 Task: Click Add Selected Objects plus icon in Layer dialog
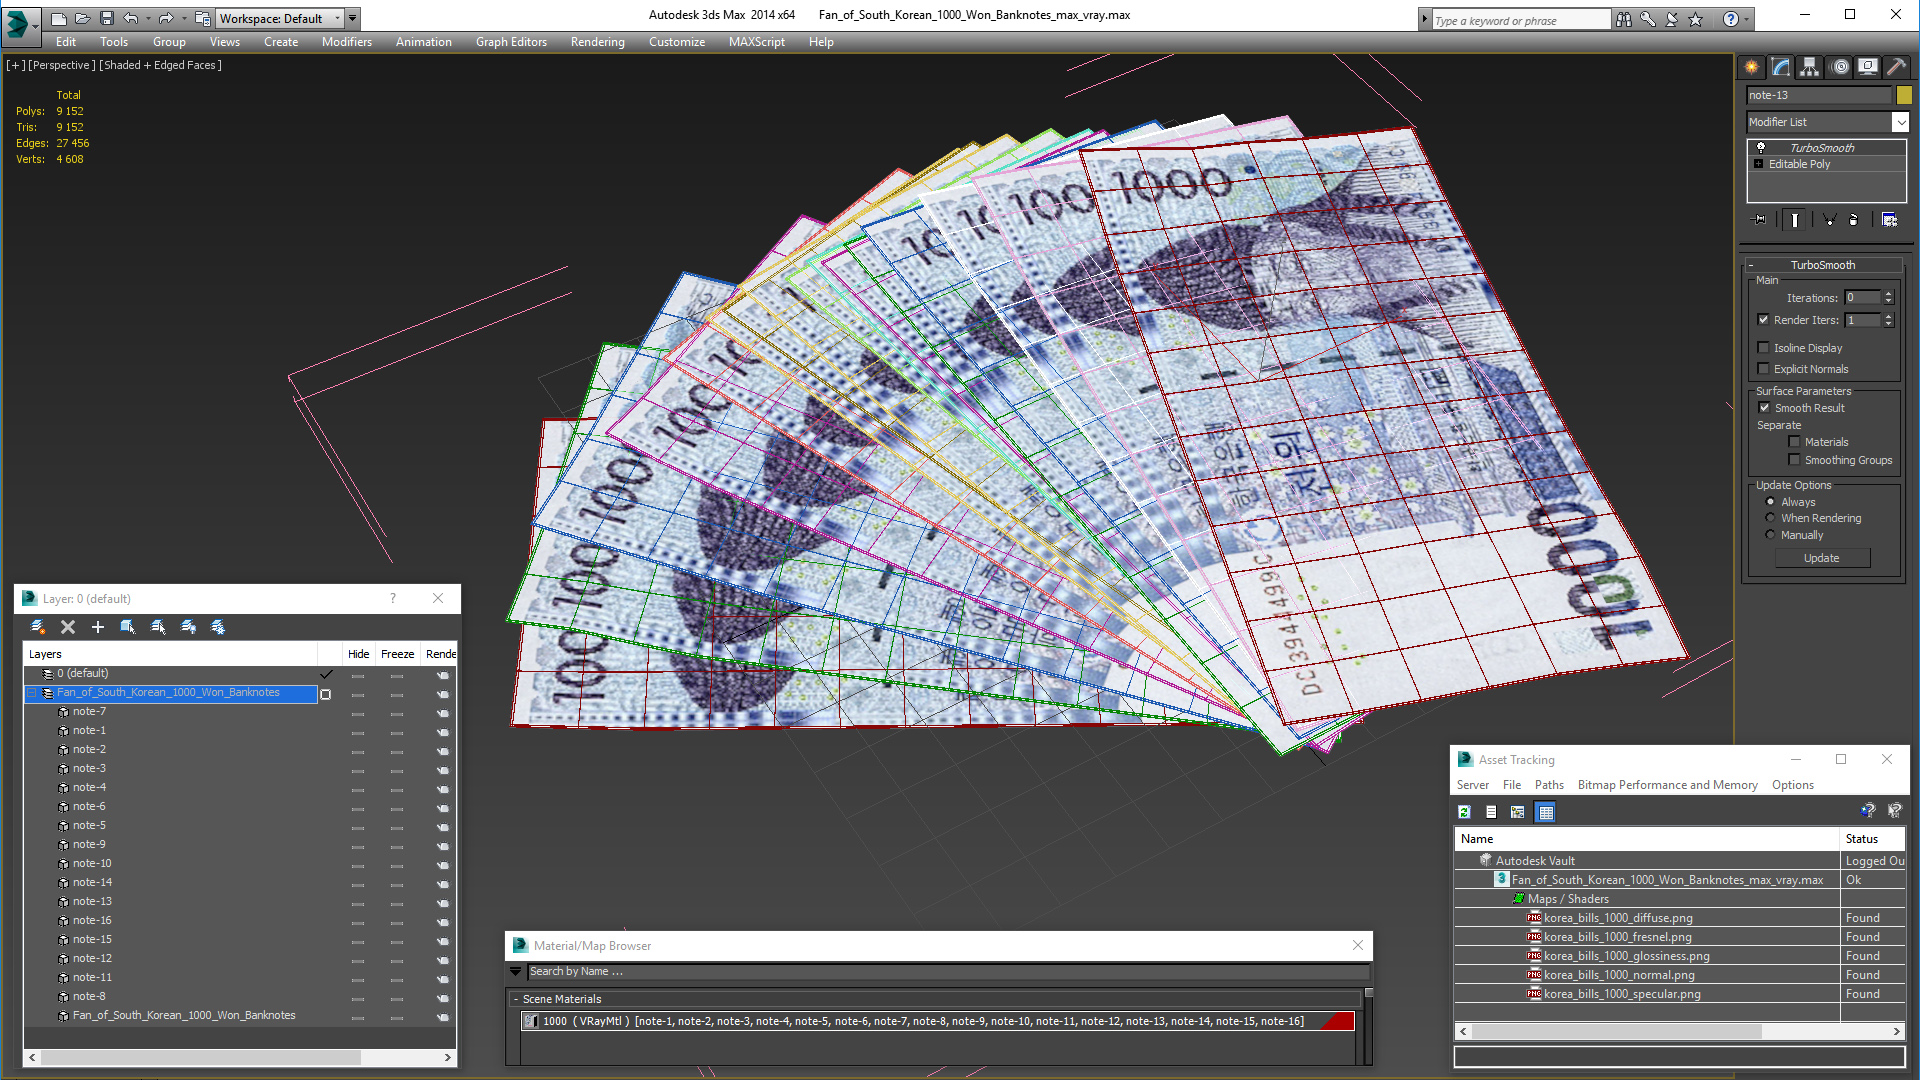pos(98,627)
